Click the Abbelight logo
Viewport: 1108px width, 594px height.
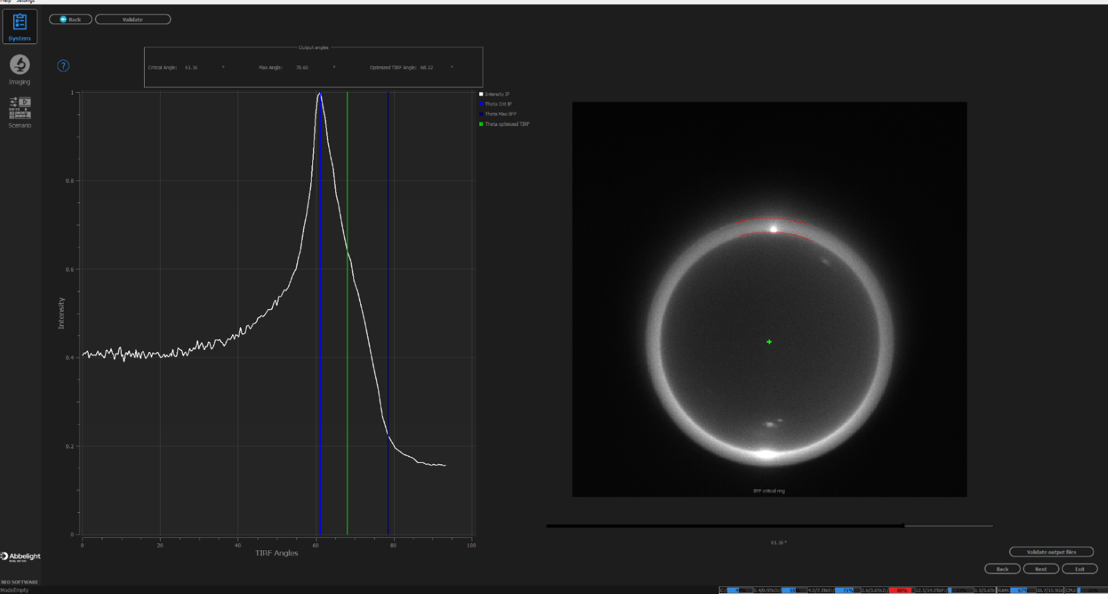(21, 557)
